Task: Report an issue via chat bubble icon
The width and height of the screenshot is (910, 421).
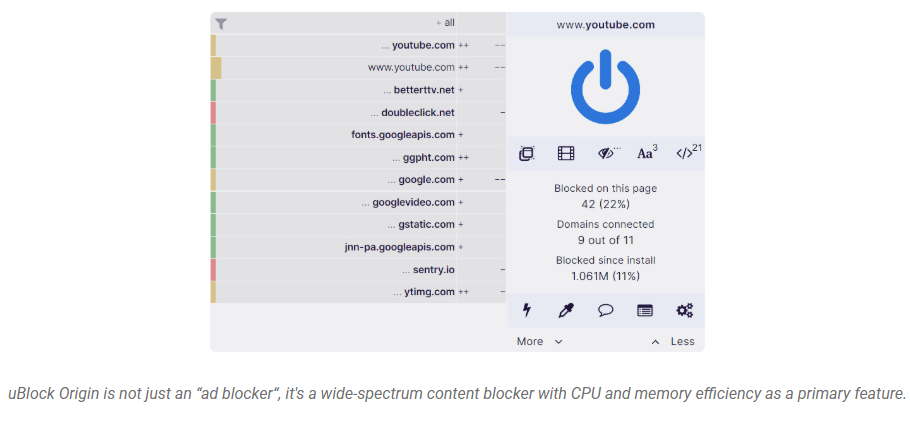Action: (x=605, y=310)
